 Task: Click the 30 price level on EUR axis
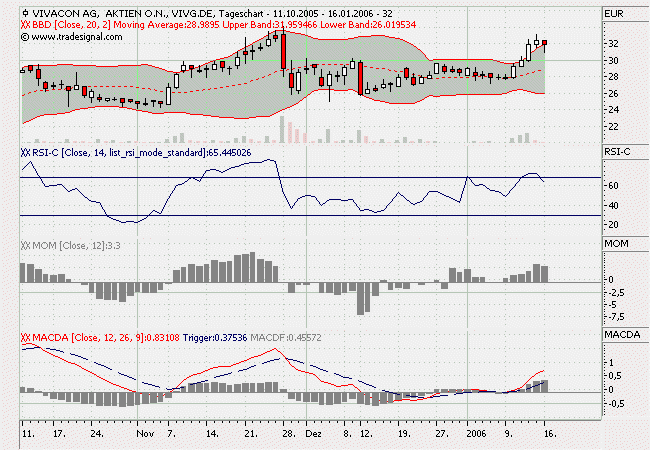[x=614, y=60]
